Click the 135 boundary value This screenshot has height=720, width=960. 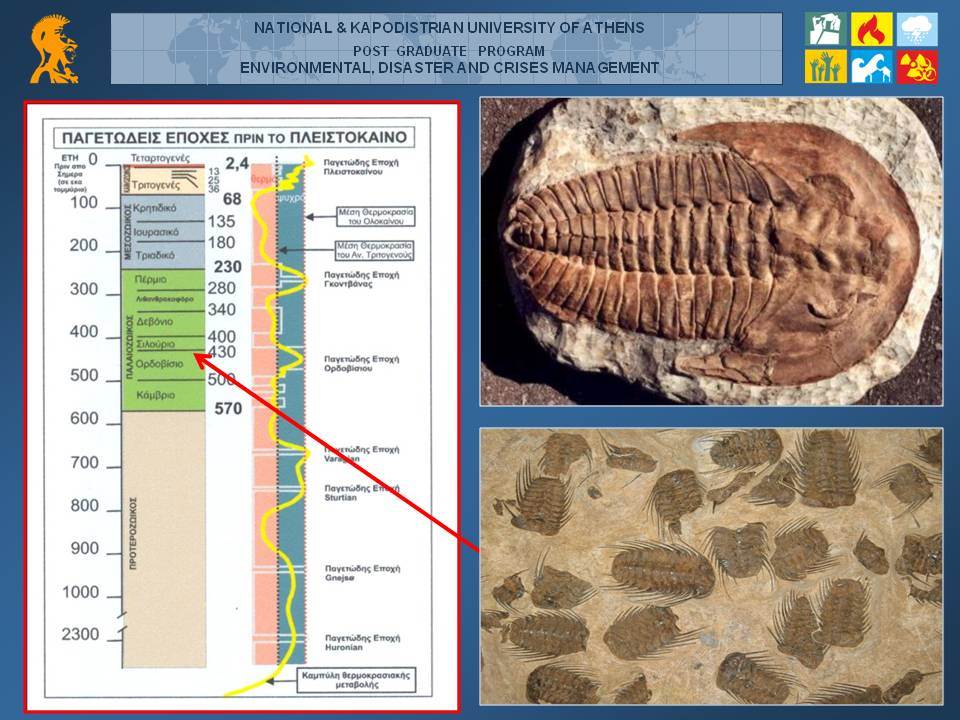click(221, 221)
